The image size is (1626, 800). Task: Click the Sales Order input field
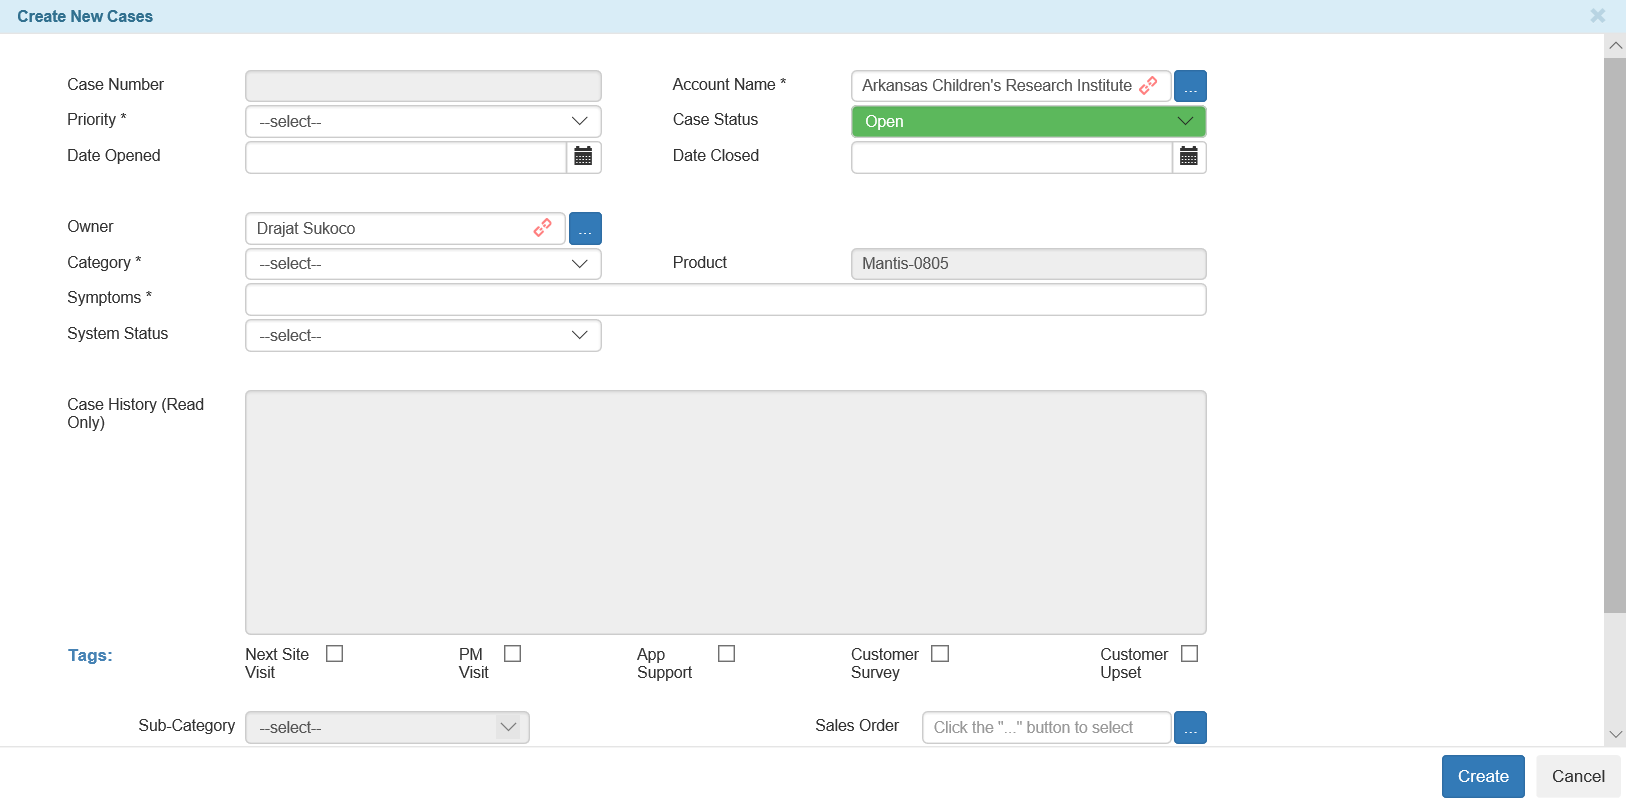click(1046, 728)
